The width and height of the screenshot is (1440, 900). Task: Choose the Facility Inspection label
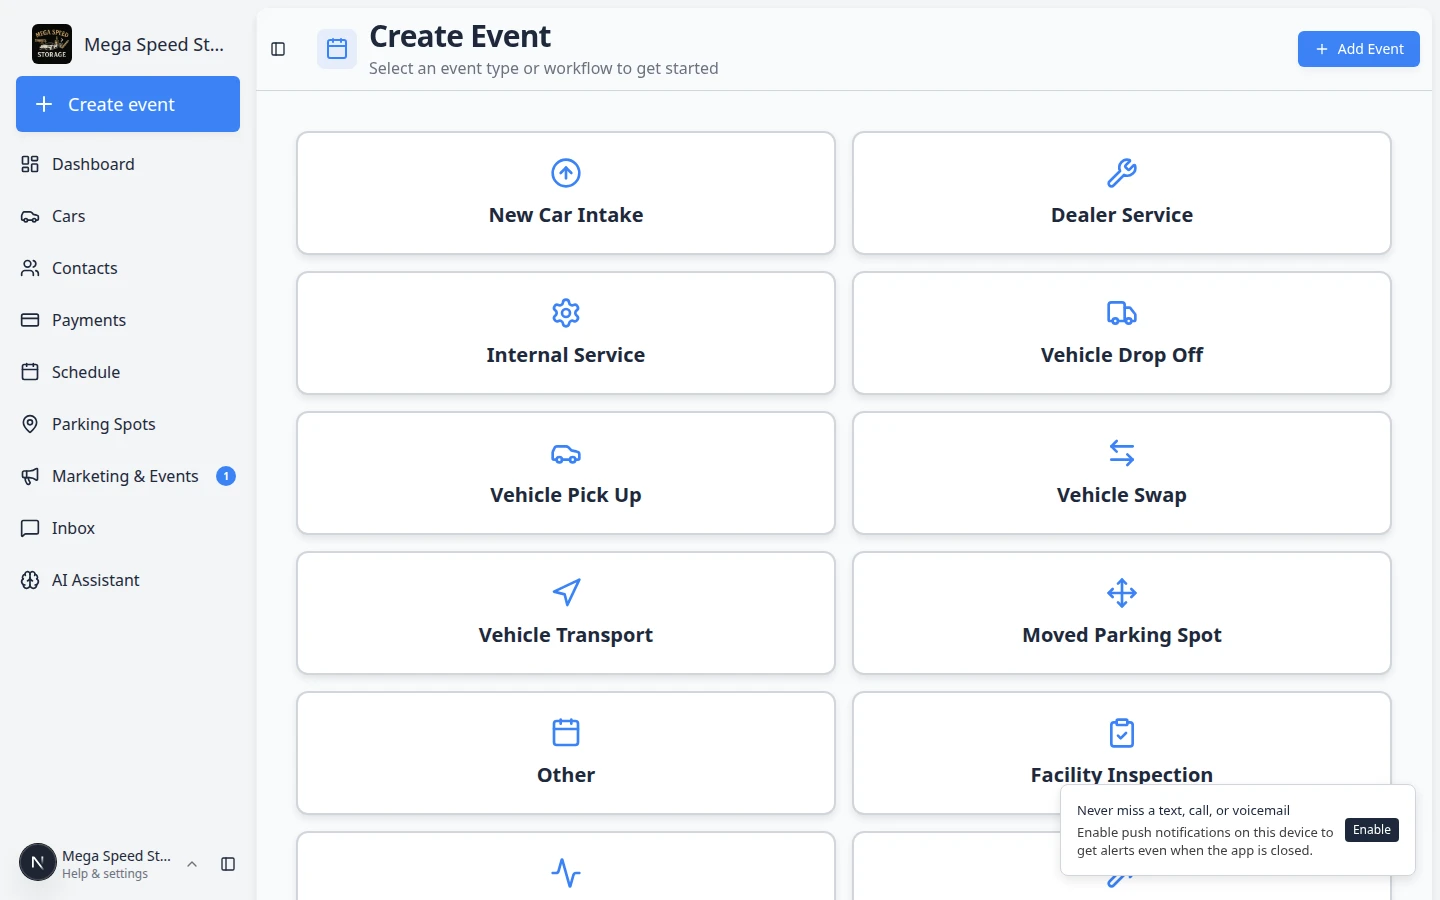tap(1122, 775)
